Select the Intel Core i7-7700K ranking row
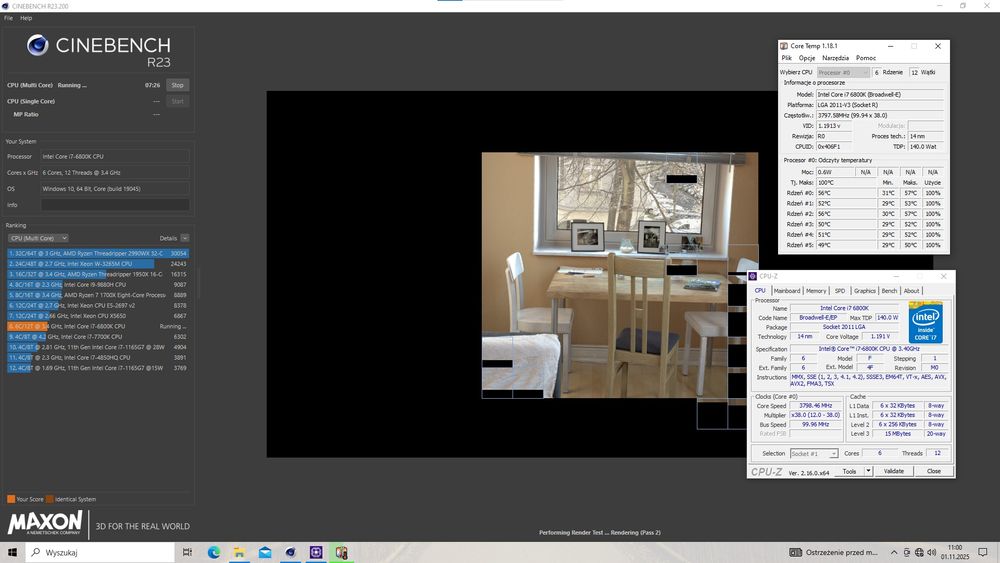 [x=98, y=337]
